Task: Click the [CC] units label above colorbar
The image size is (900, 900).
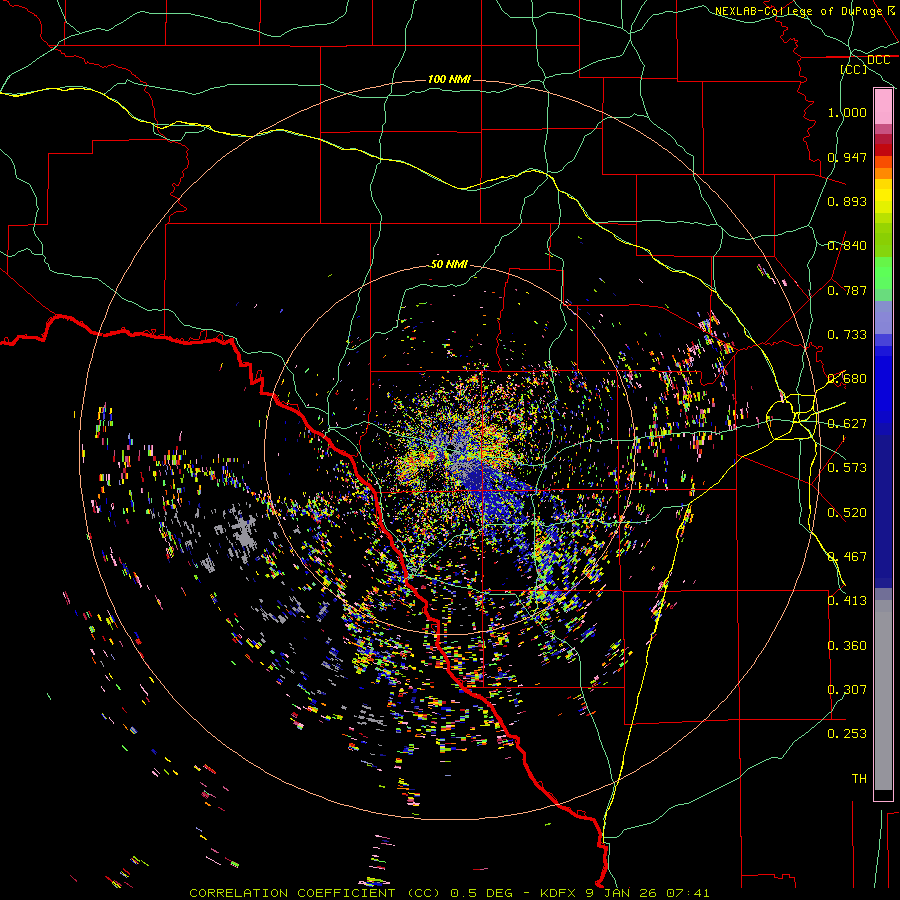Action: pos(854,69)
